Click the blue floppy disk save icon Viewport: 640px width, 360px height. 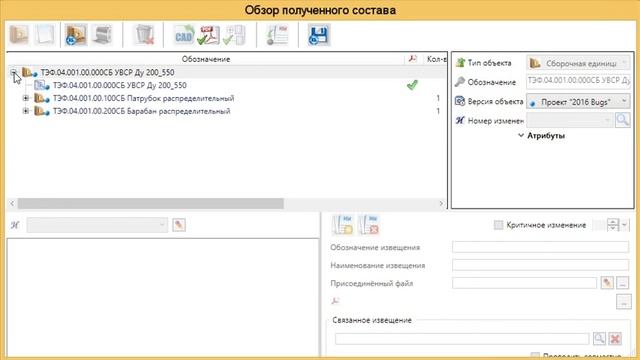click(x=319, y=35)
